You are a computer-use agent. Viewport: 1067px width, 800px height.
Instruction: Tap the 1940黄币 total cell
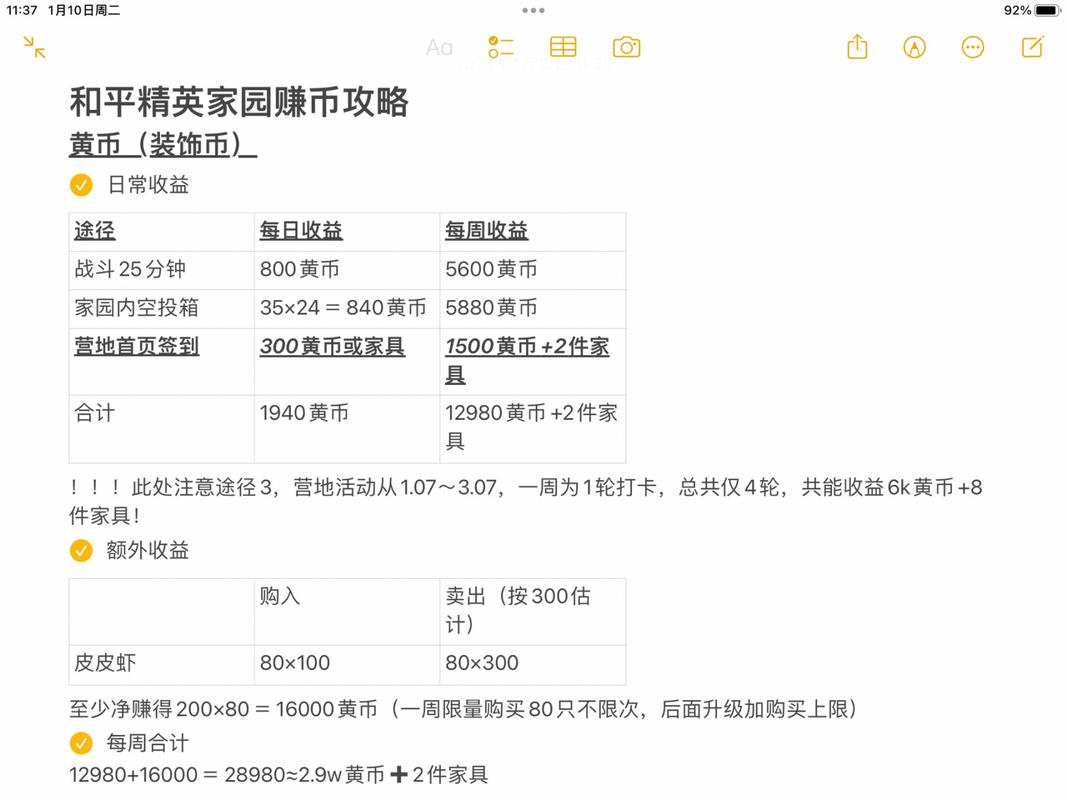[347, 429]
